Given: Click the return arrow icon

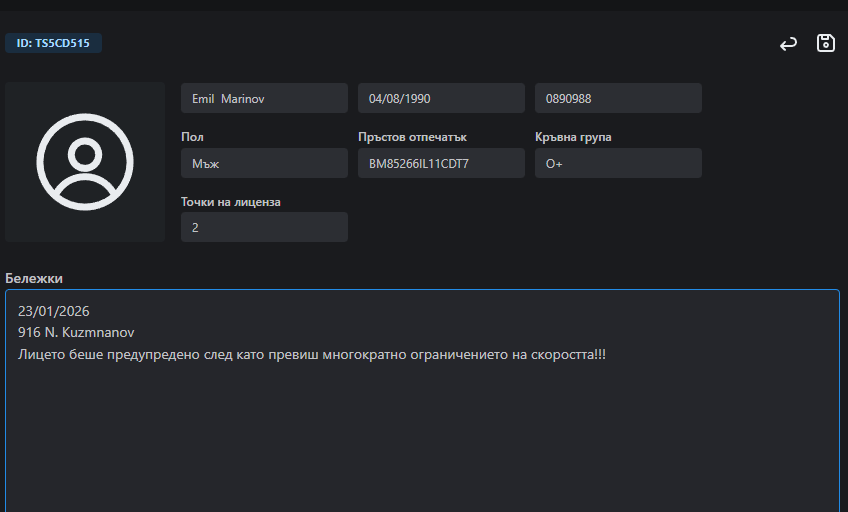Looking at the screenshot, I should point(788,43).
